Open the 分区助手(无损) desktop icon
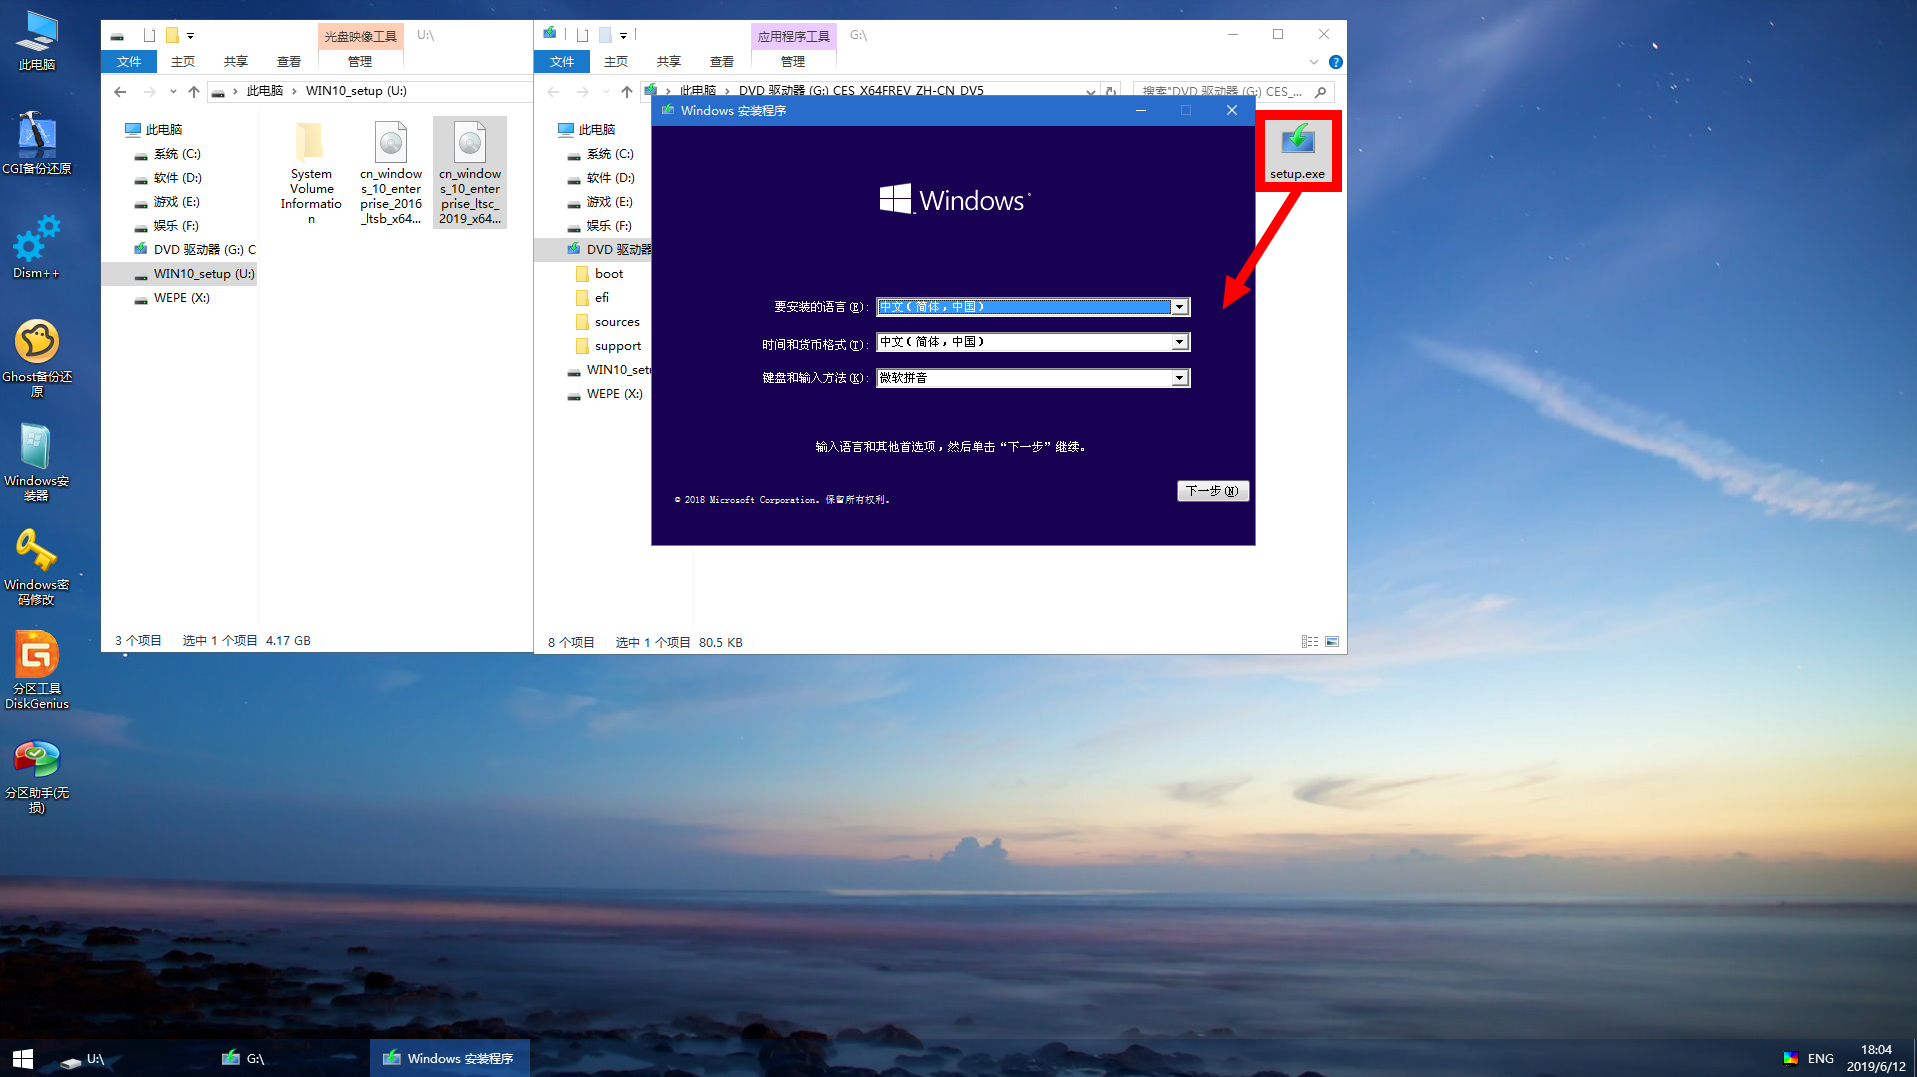 coord(37,777)
